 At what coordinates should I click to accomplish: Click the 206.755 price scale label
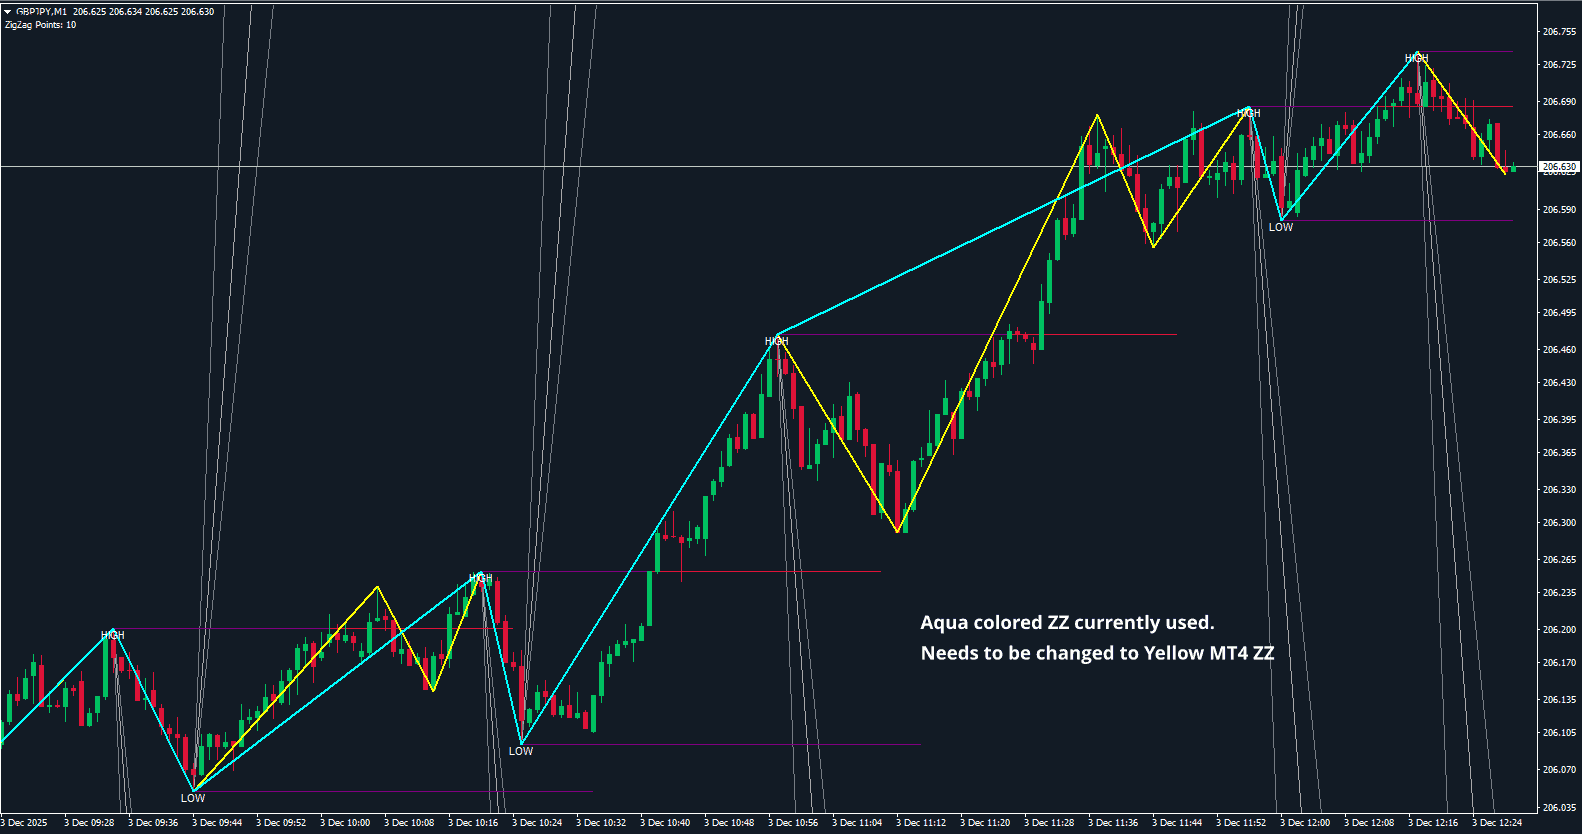tap(1559, 32)
